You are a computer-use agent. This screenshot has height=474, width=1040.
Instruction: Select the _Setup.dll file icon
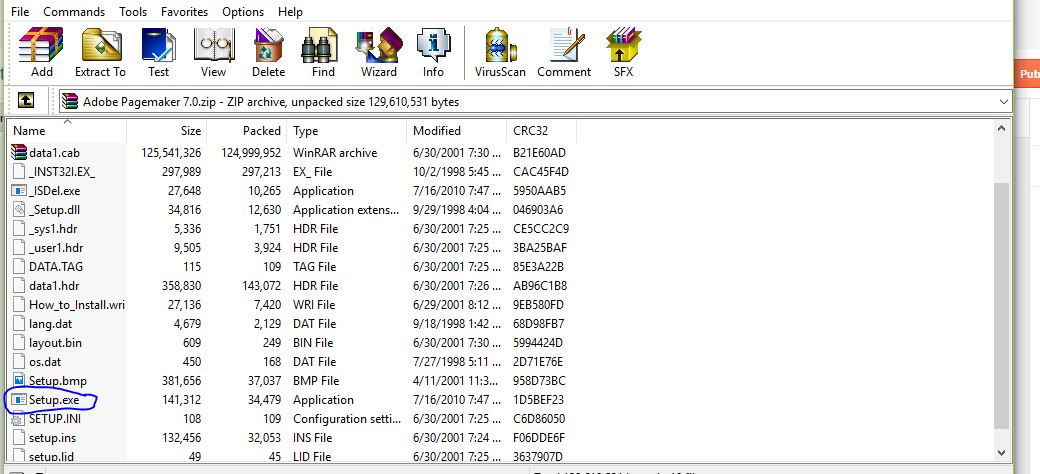click(19, 209)
